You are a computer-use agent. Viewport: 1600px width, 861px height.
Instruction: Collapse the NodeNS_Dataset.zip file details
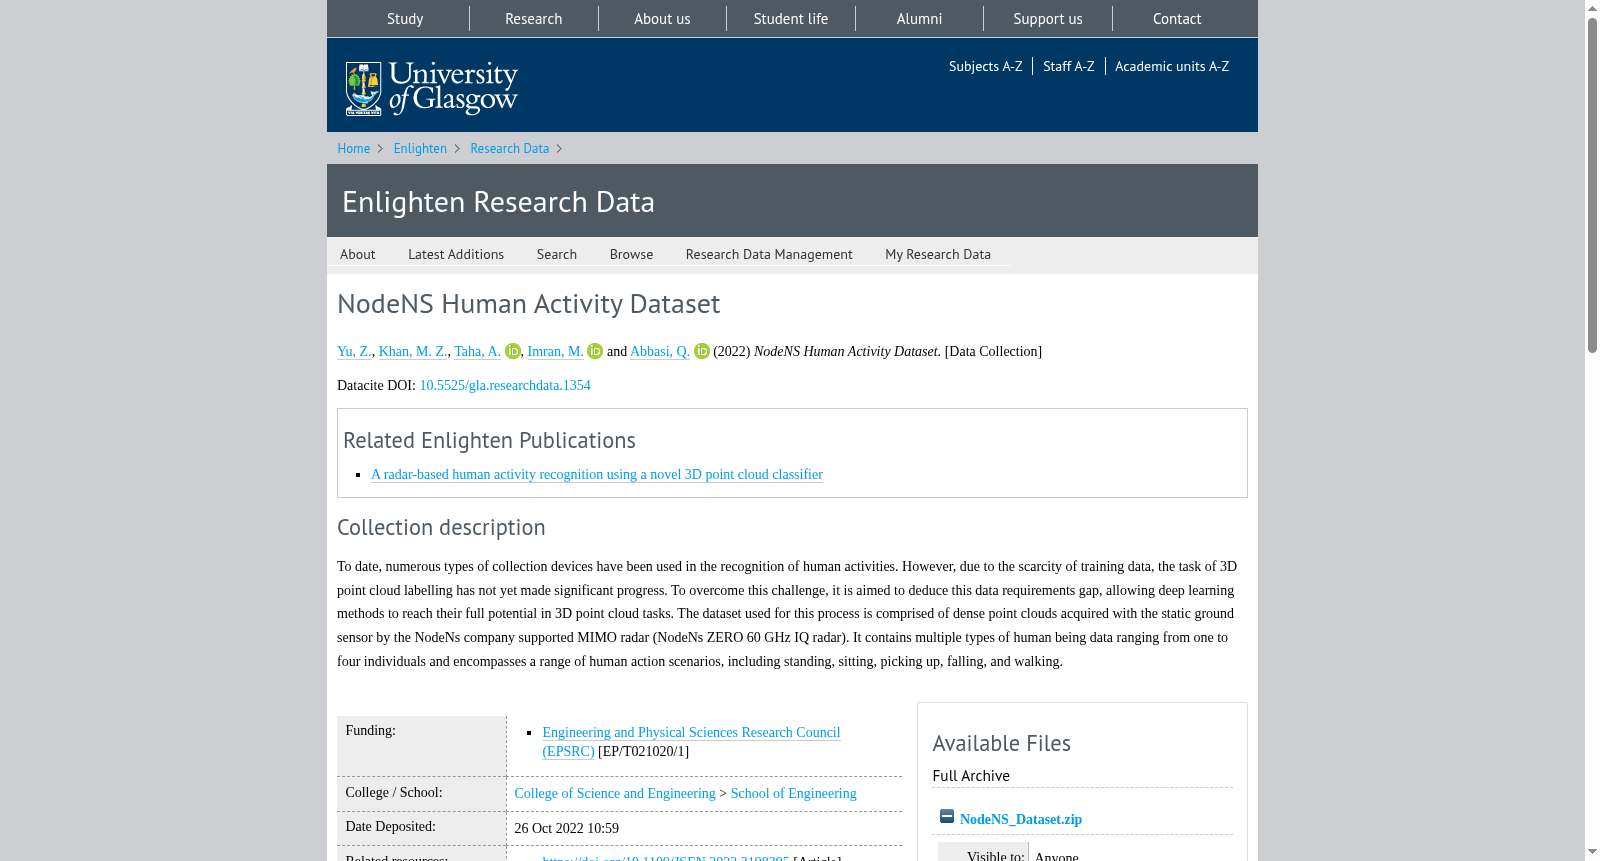coord(947,817)
